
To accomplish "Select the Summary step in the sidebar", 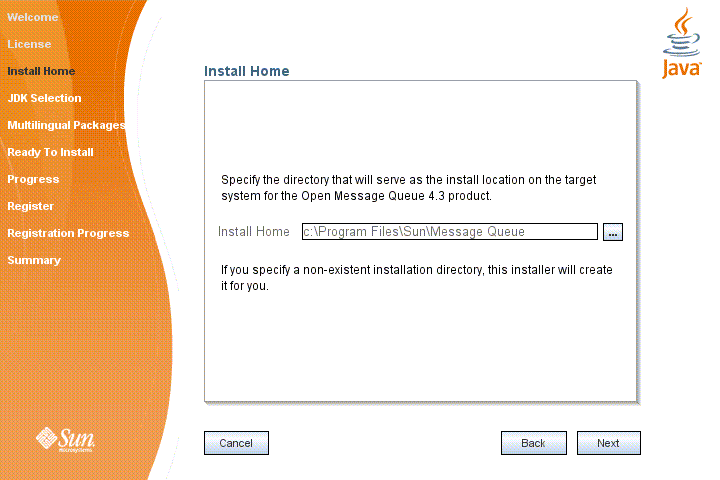I will (x=34, y=260).
